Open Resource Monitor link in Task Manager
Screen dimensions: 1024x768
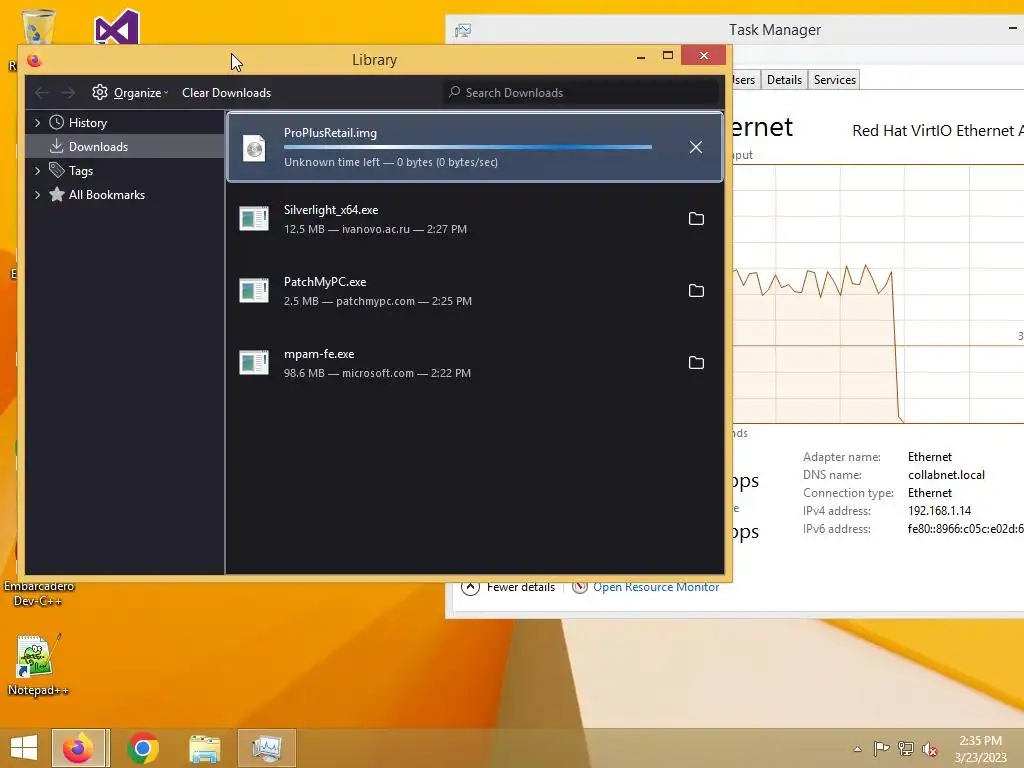pos(656,587)
